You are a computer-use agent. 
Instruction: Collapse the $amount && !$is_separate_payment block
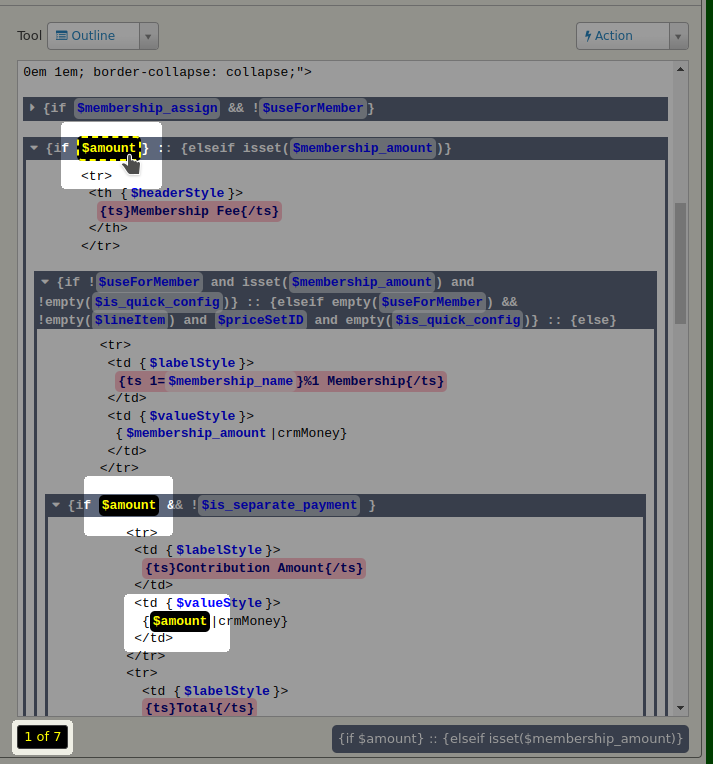coord(56,506)
